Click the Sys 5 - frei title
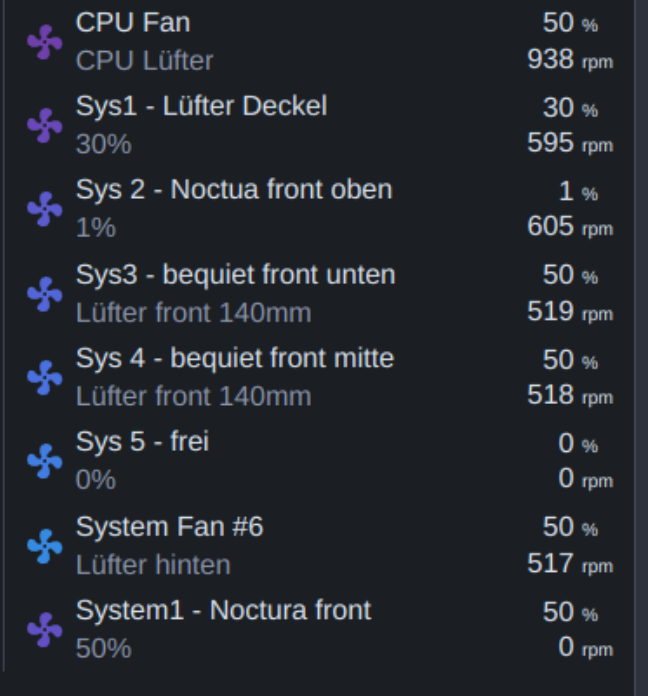 (142, 441)
